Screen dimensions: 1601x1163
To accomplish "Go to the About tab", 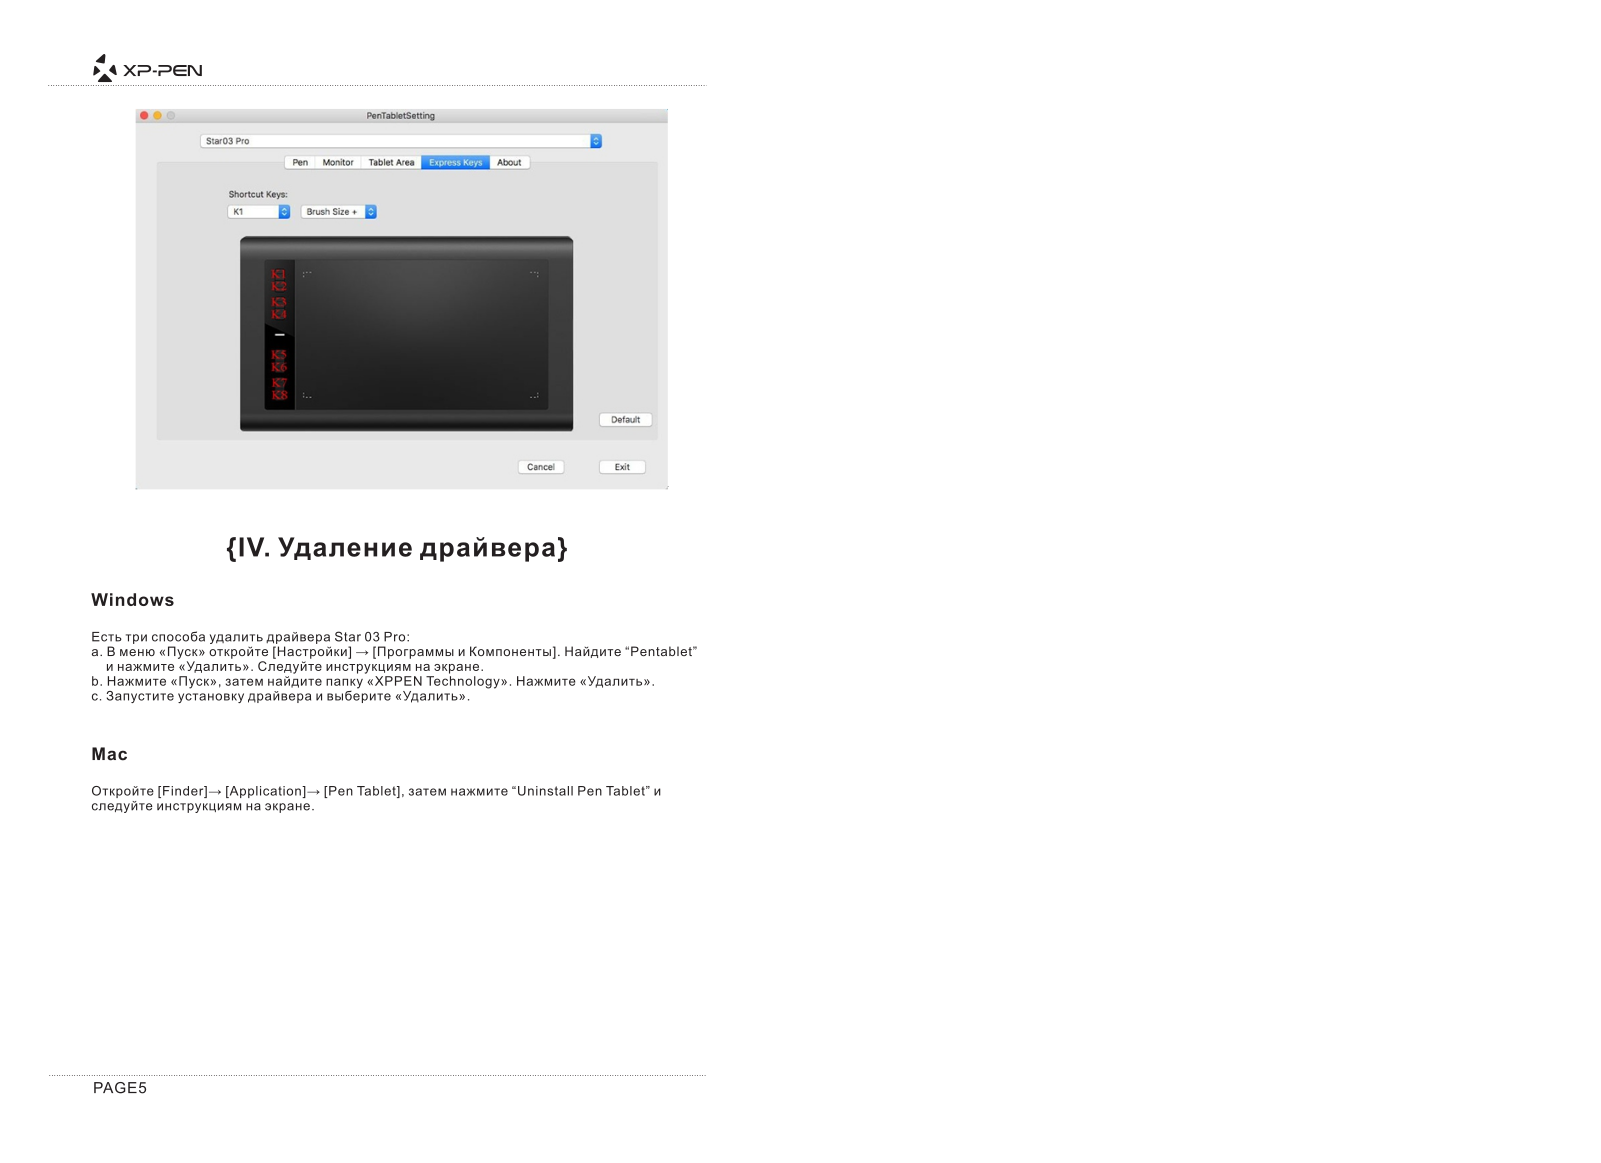I will 509,162.
